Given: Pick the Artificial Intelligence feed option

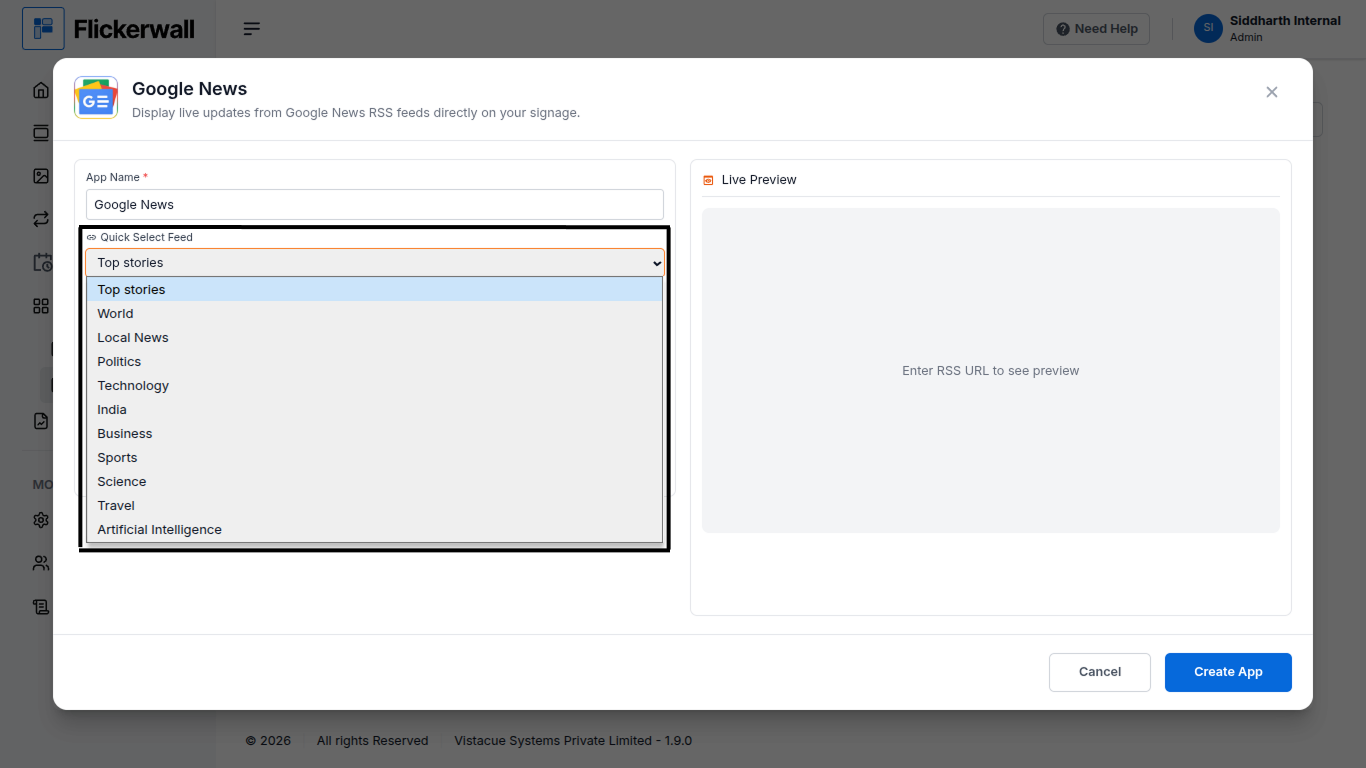Looking at the screenshot, I should coord(374,529).
